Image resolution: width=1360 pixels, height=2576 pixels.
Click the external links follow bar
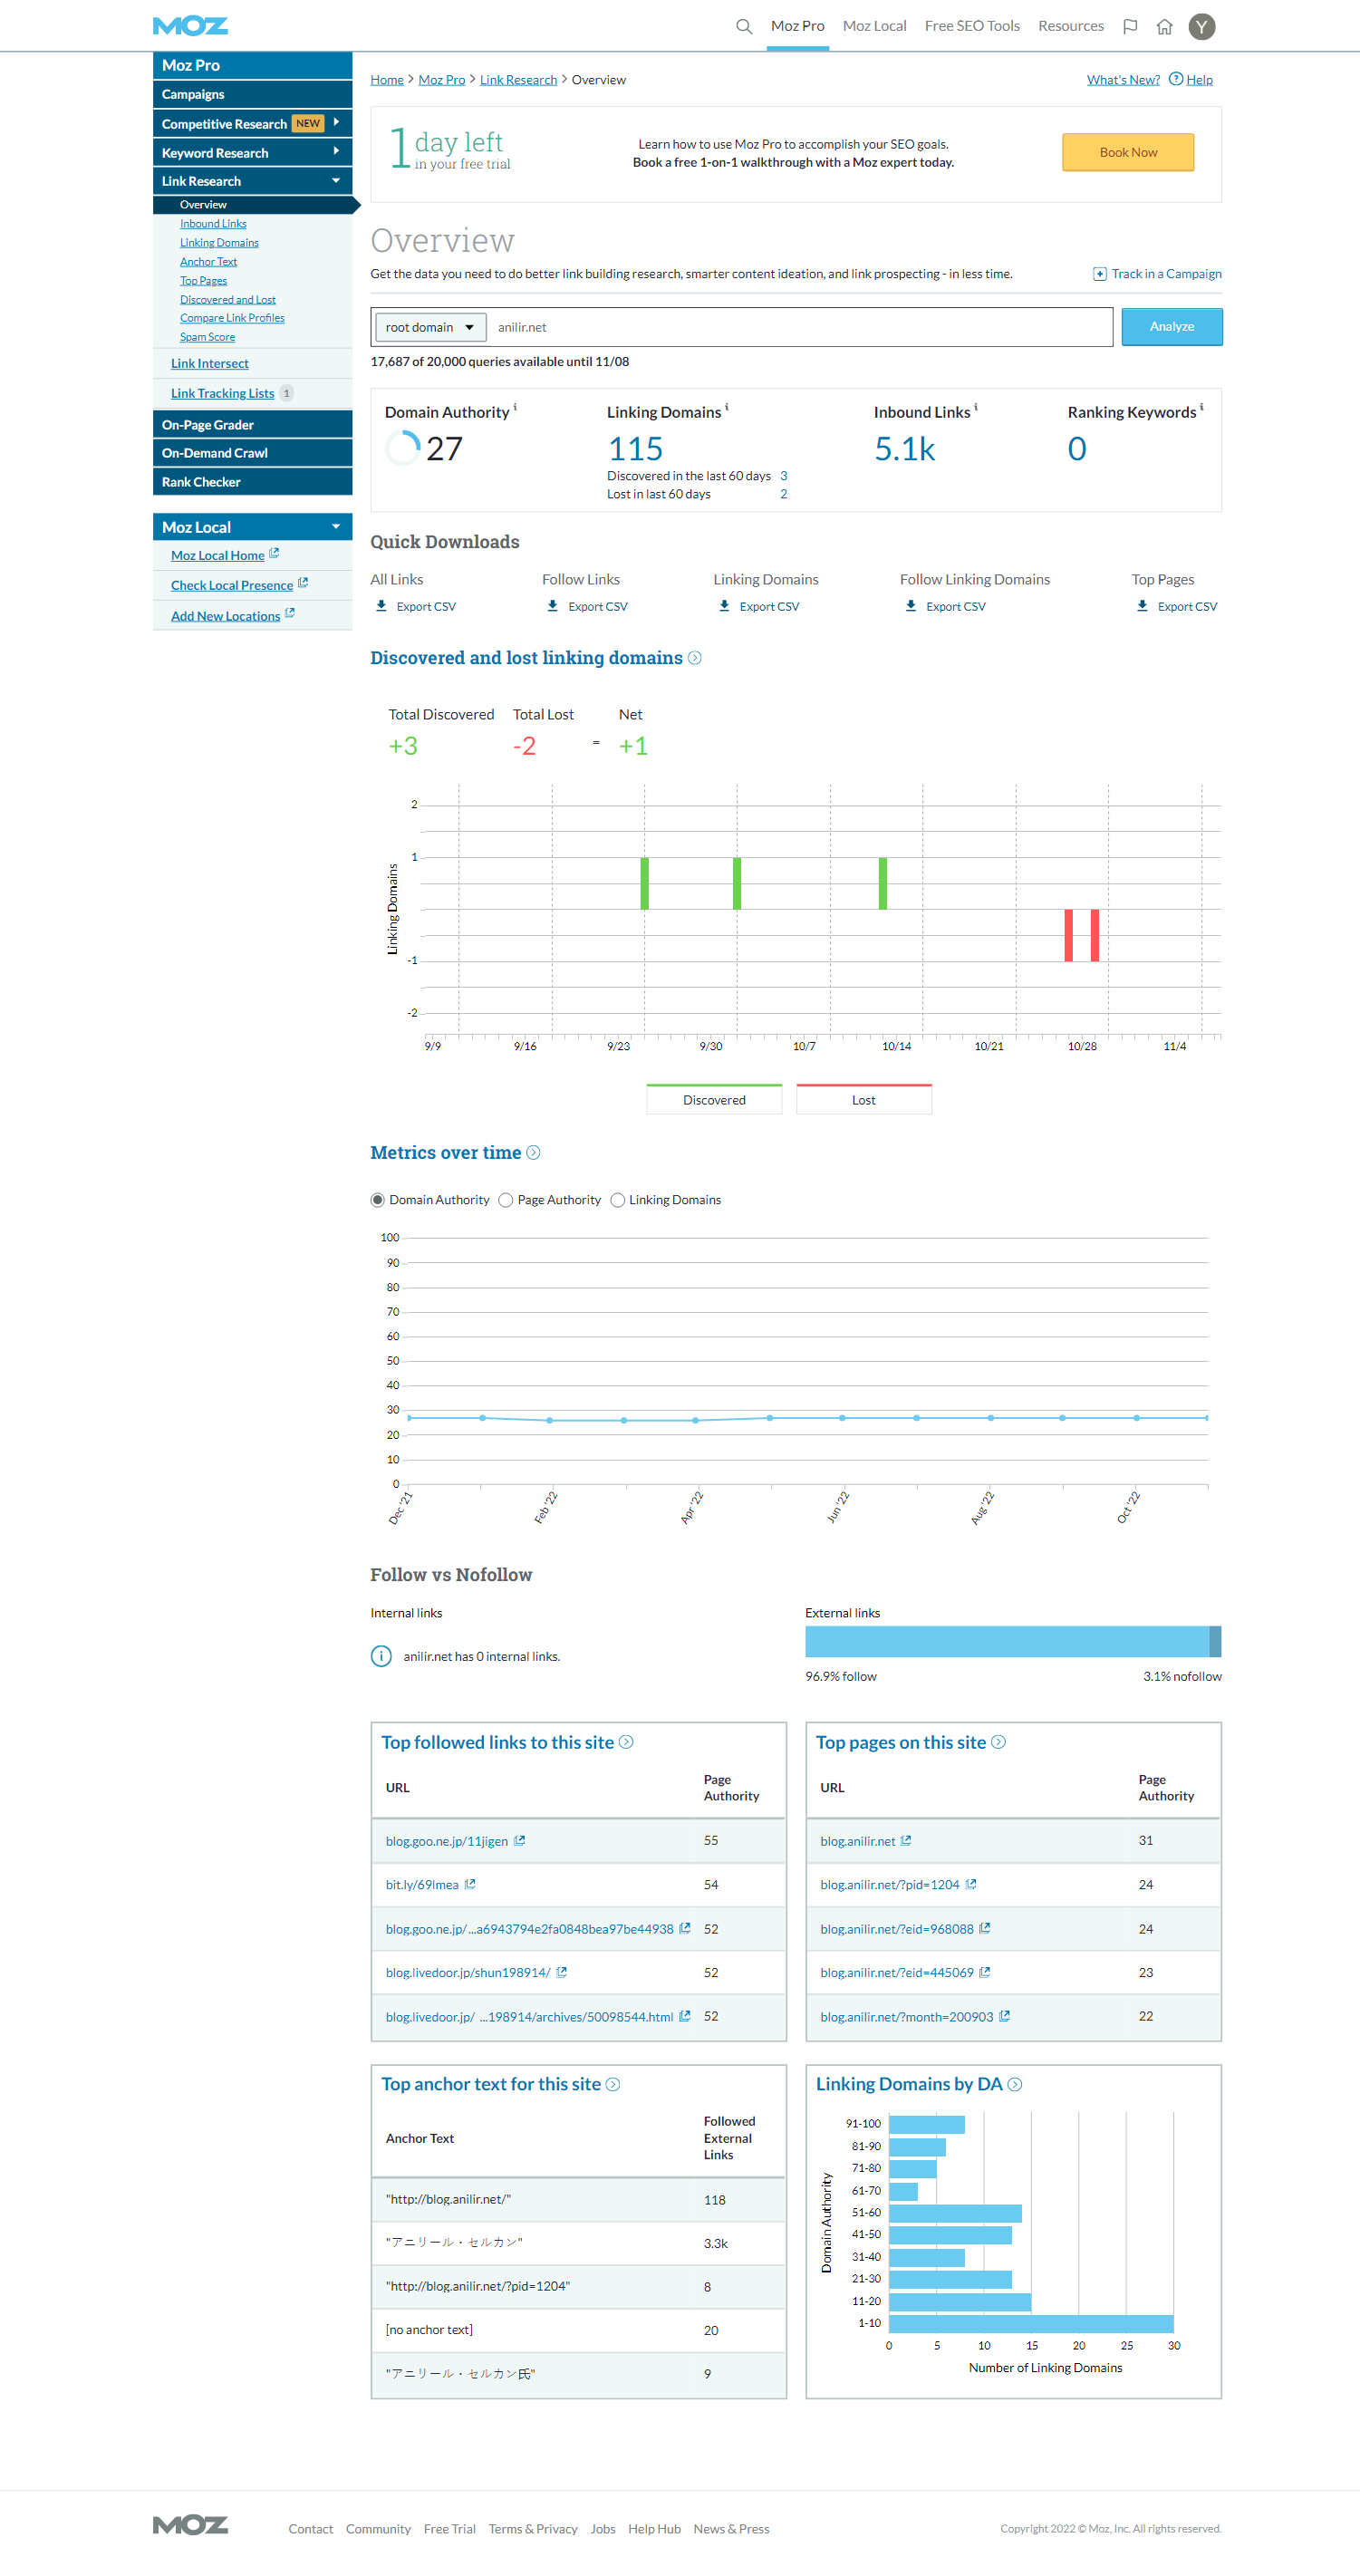pos(1007,1641)
